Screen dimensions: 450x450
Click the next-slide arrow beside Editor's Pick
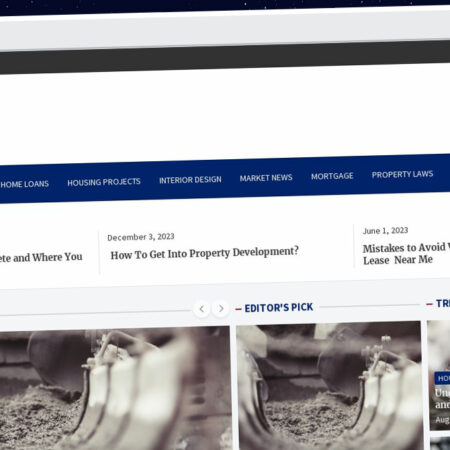click(x=221, y=308)
